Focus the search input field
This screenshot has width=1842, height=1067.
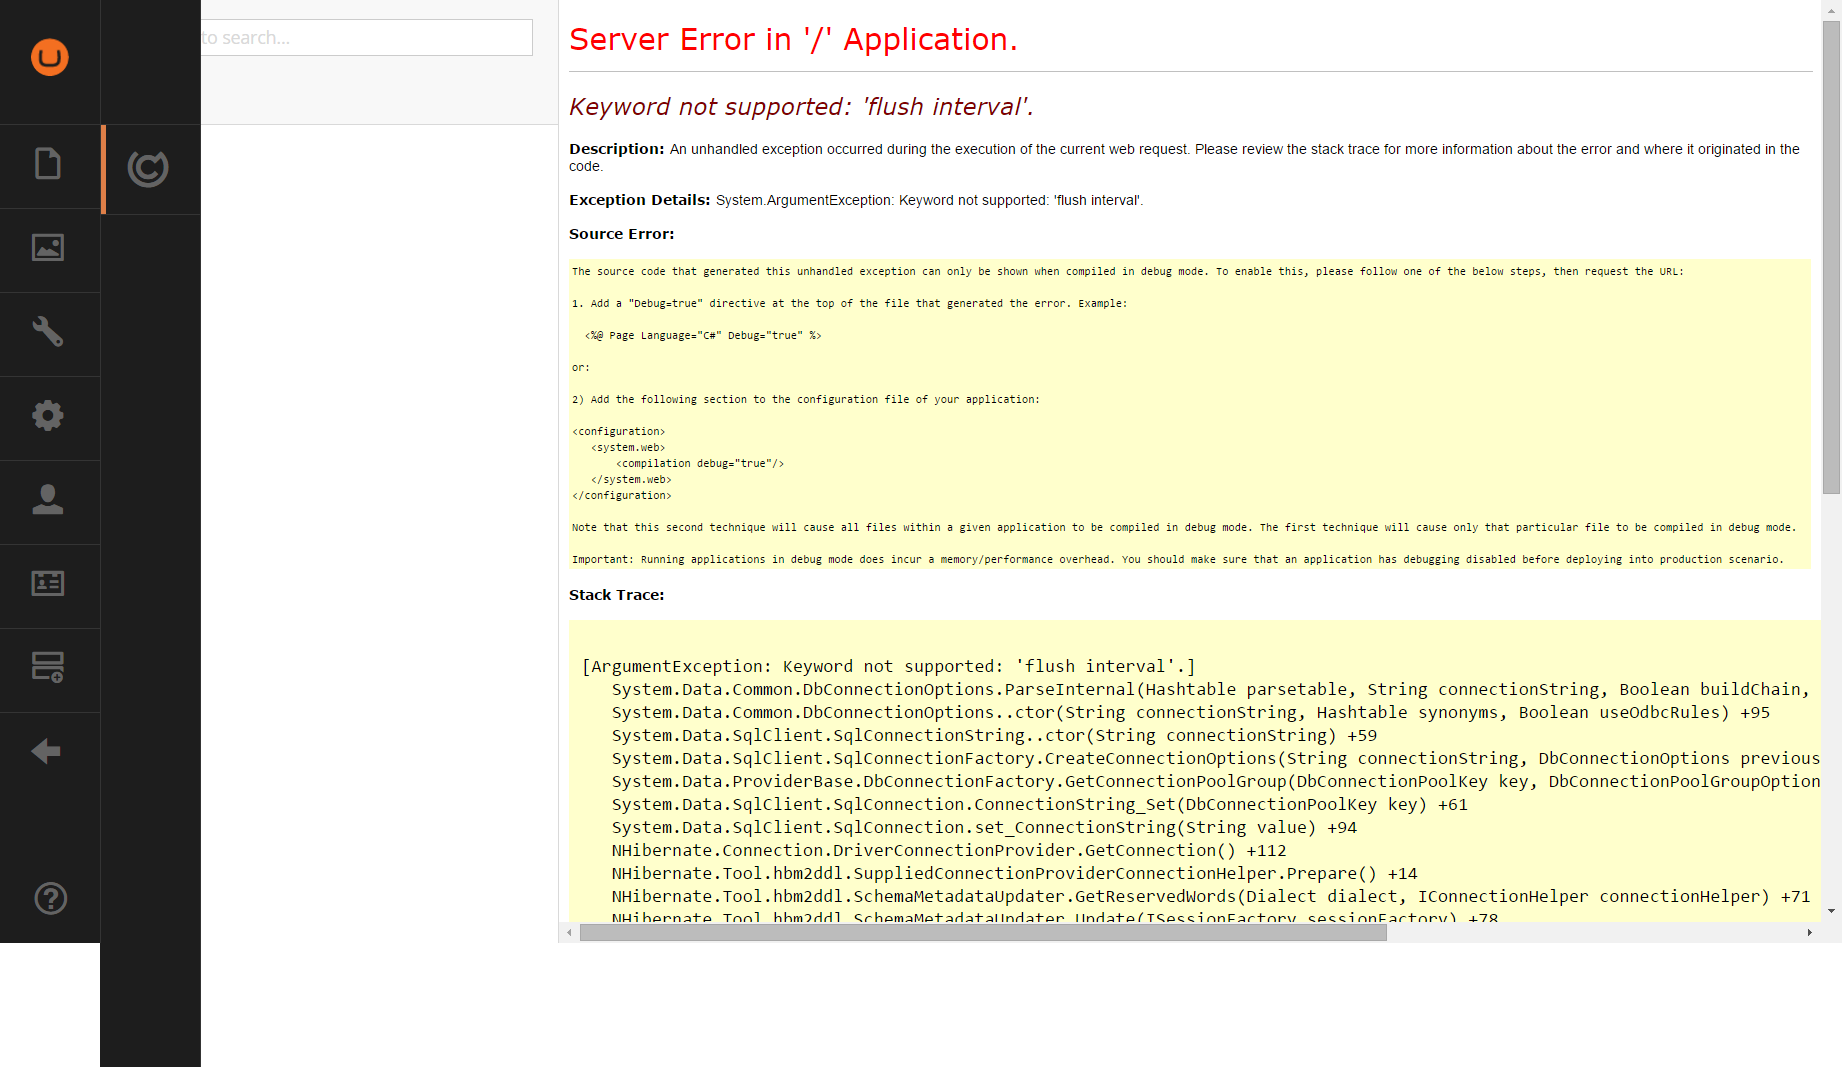pyautogui.click(x=366, y=38)
